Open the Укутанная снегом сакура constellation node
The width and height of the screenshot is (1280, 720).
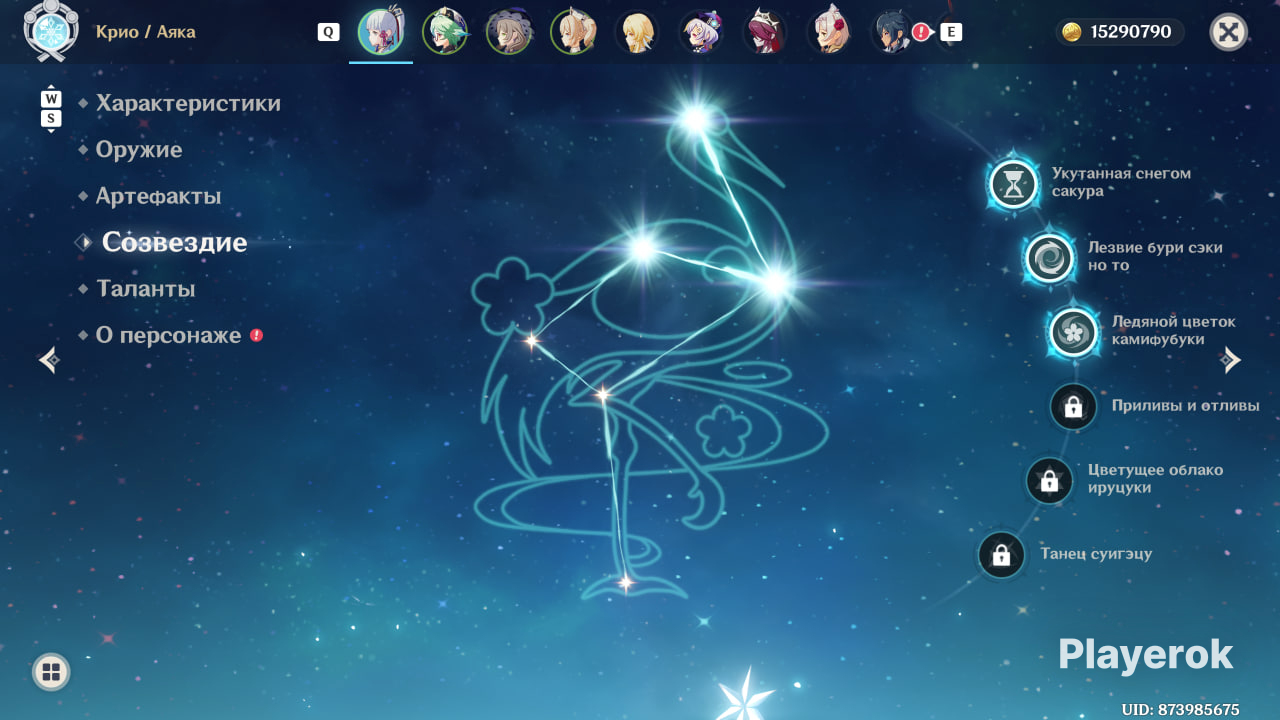coord(1015,184)
